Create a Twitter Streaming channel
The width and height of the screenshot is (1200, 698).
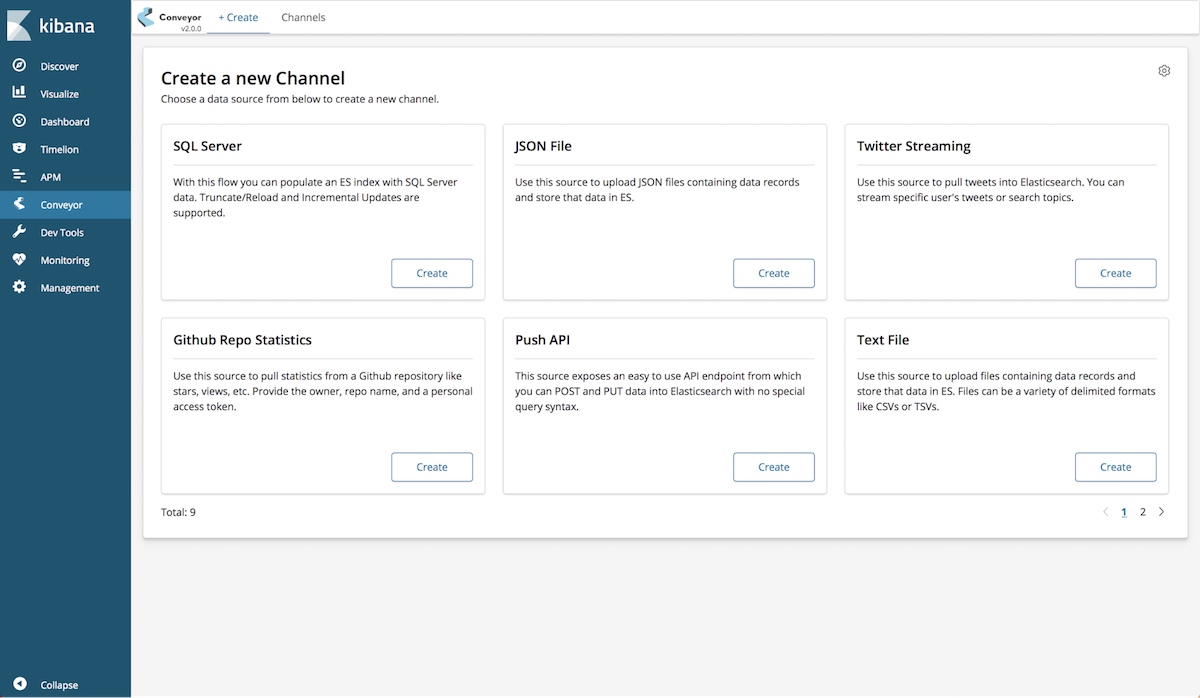[x=1116, y=273]
